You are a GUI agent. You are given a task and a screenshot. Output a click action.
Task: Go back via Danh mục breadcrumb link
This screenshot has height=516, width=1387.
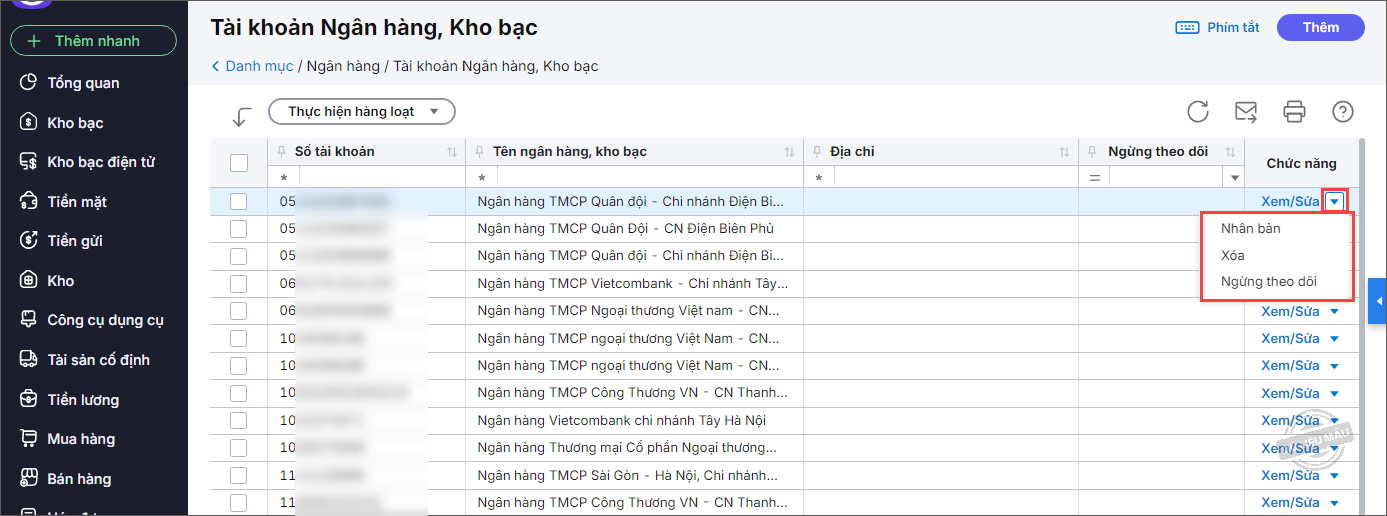pyautogui.click(x=258, y=67)
